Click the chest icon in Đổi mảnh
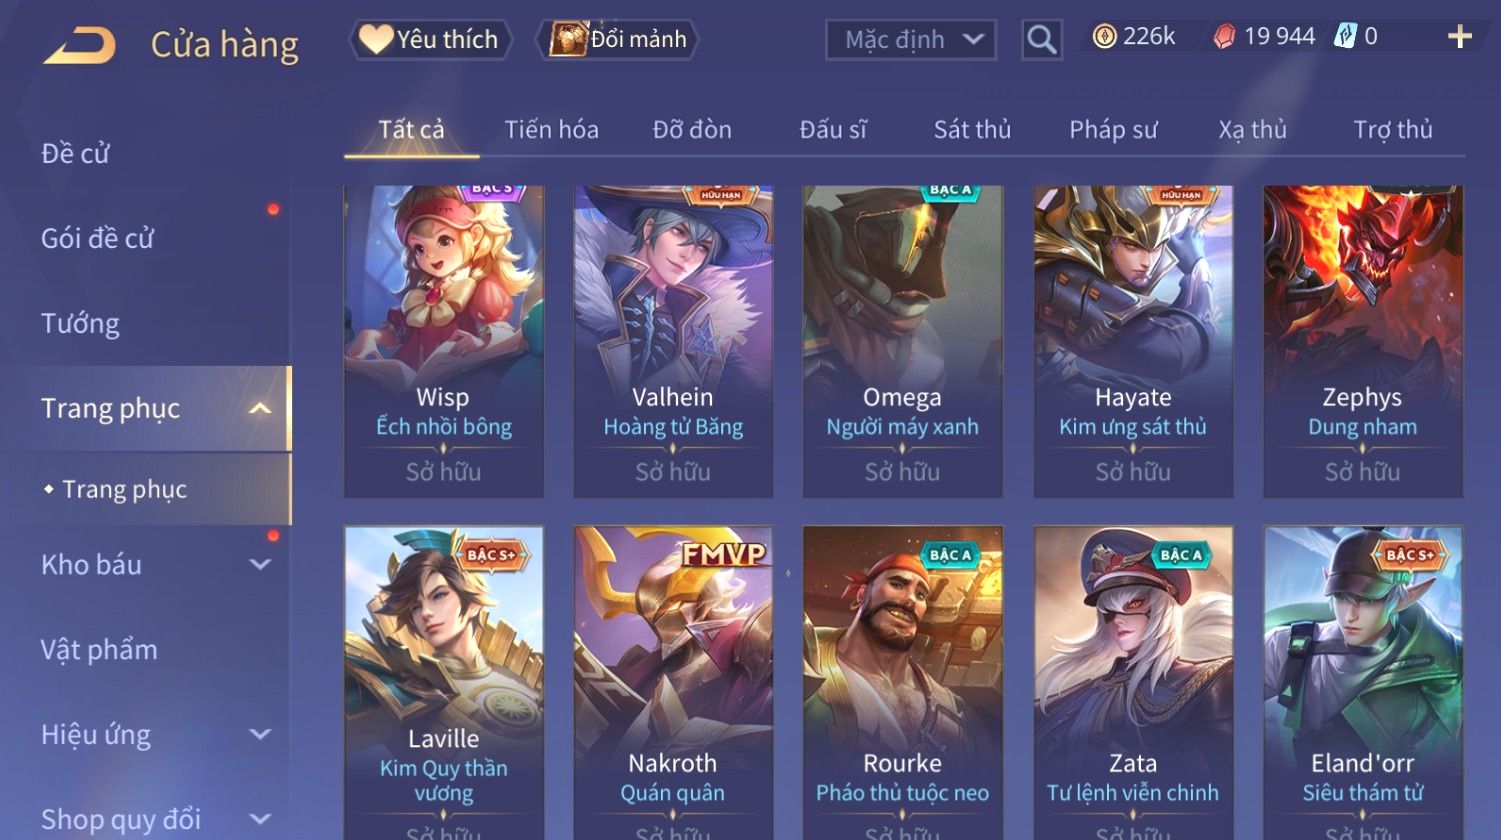Viewport: 1501px width, 840px height. 567,39
